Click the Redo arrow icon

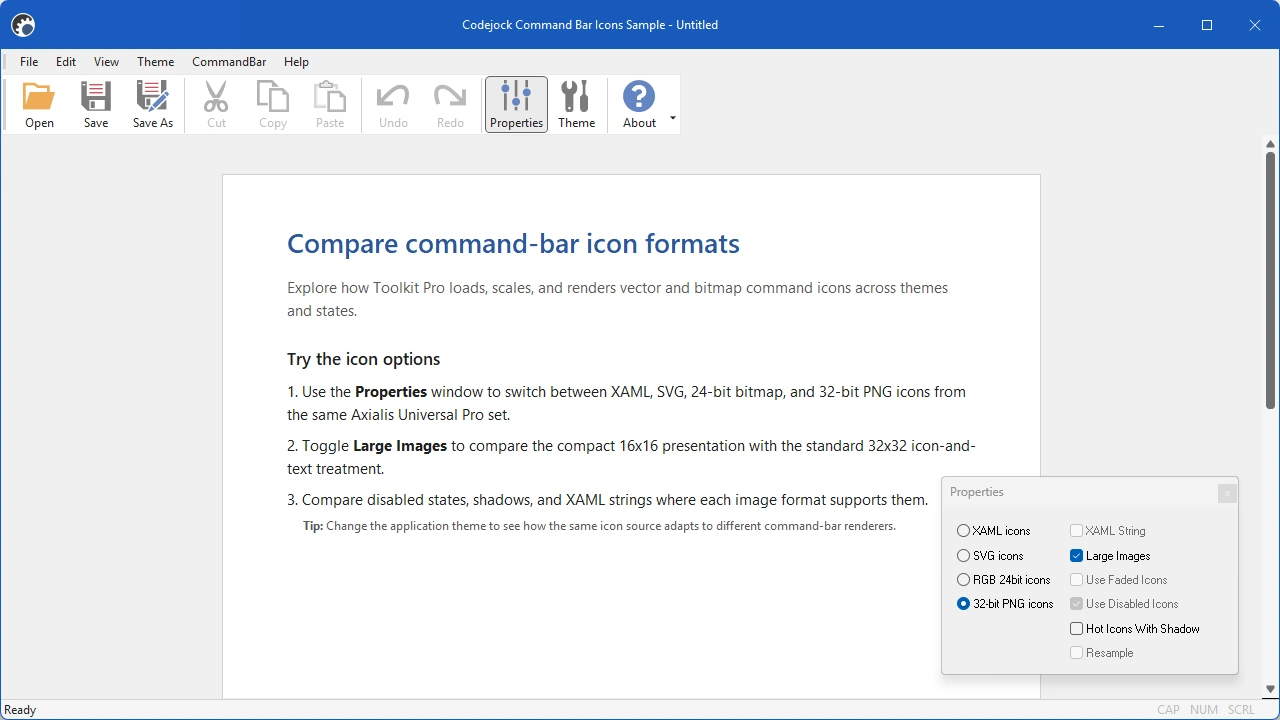450,96
